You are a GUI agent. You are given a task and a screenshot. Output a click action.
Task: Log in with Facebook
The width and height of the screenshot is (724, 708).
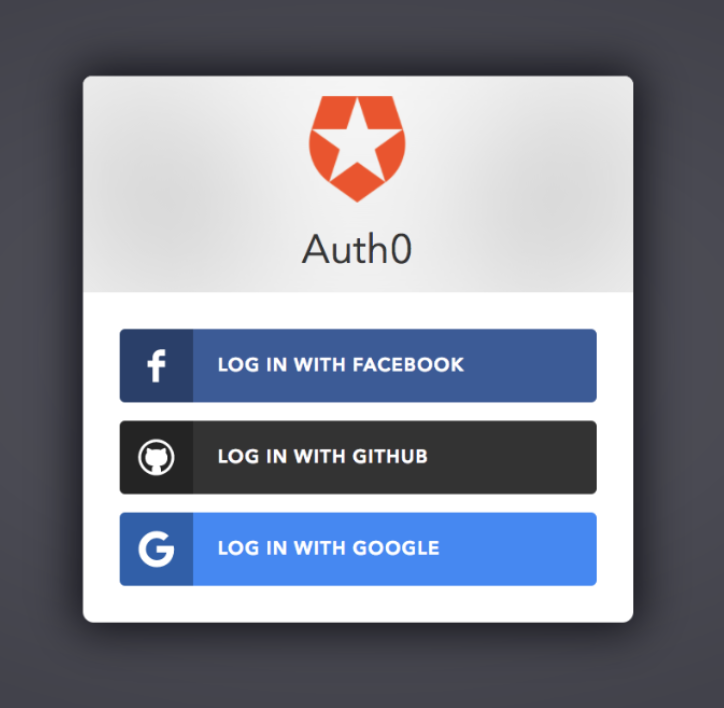[x=358, y=366]
